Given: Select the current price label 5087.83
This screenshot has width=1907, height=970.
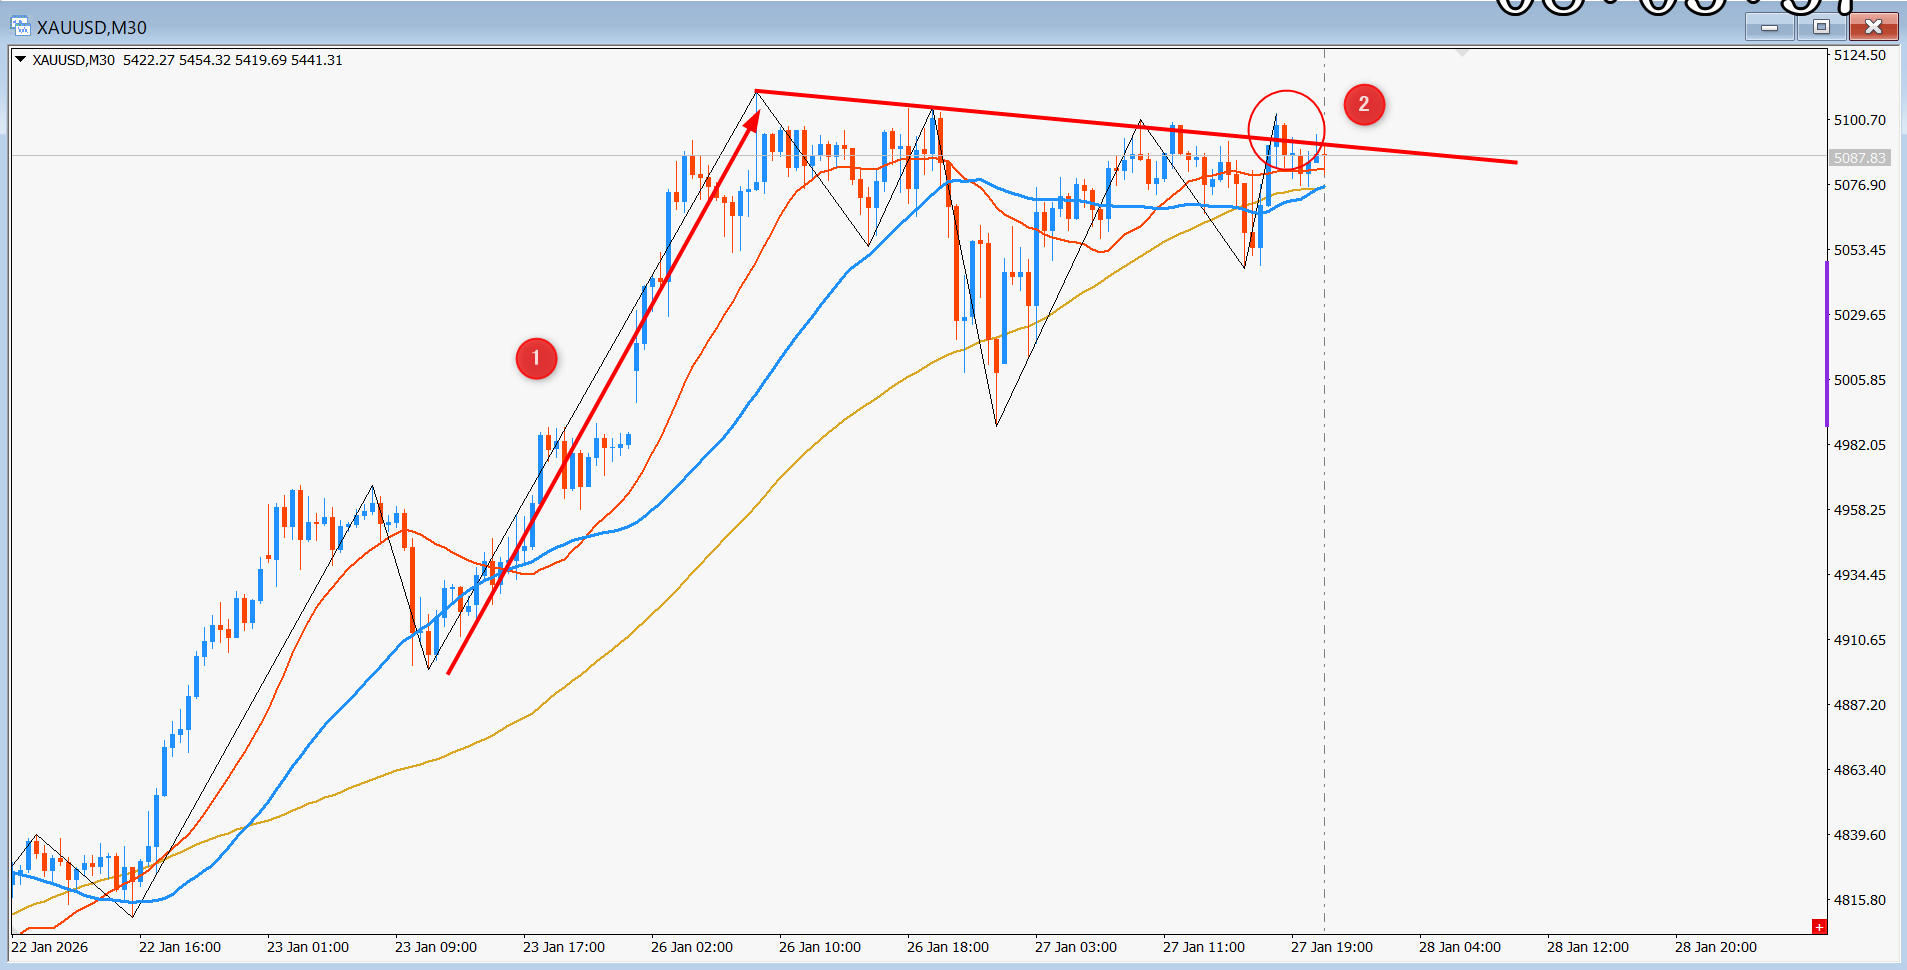Looking at the screenshot, I should [x=1859, y=158].
